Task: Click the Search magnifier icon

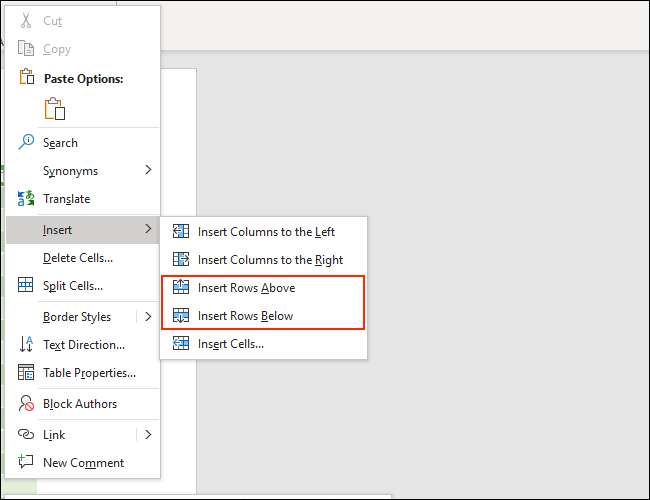Action: click(x=26, y=143)
